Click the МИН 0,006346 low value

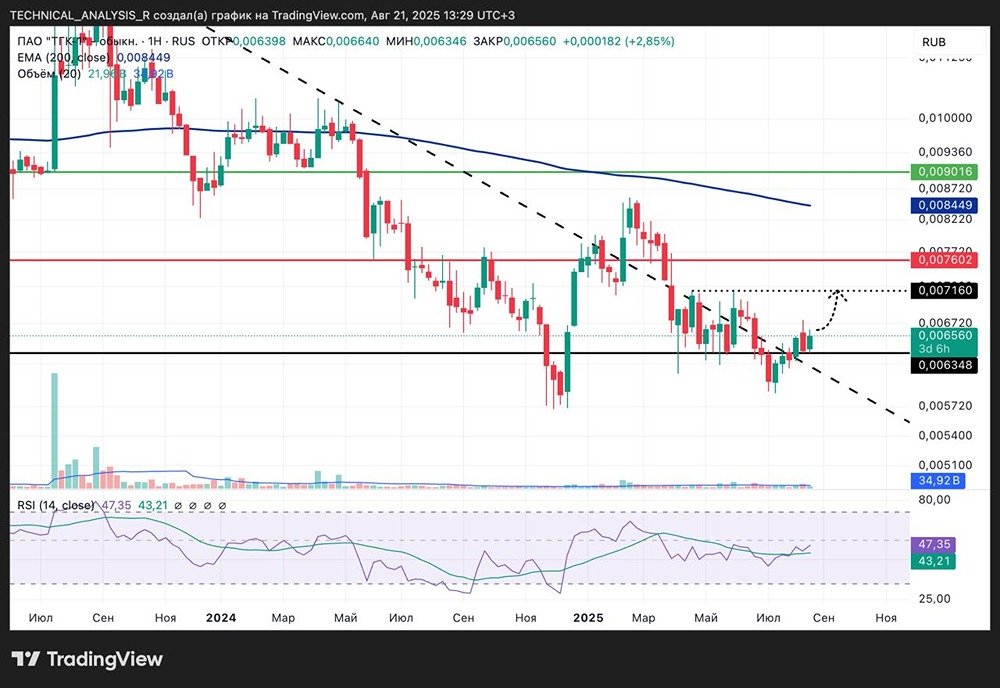click(426, 41)
